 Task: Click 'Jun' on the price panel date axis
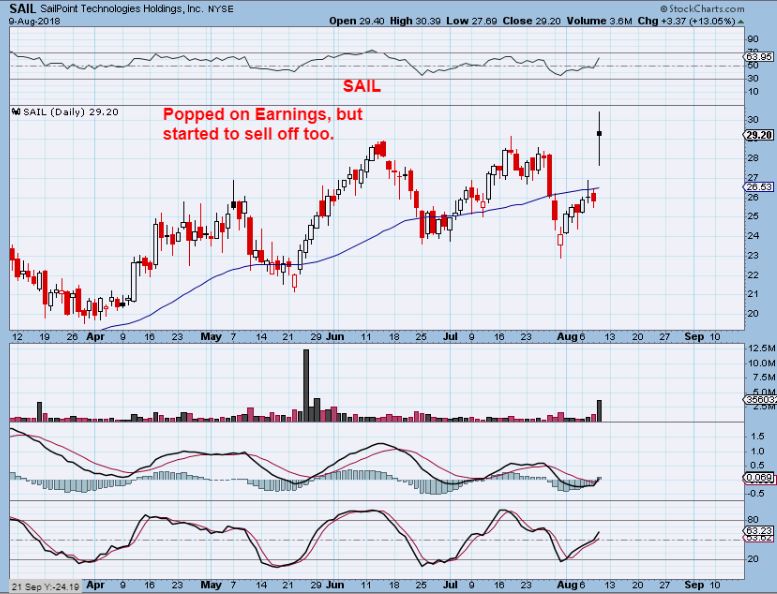pyautogui.click(x=335, y=337)
